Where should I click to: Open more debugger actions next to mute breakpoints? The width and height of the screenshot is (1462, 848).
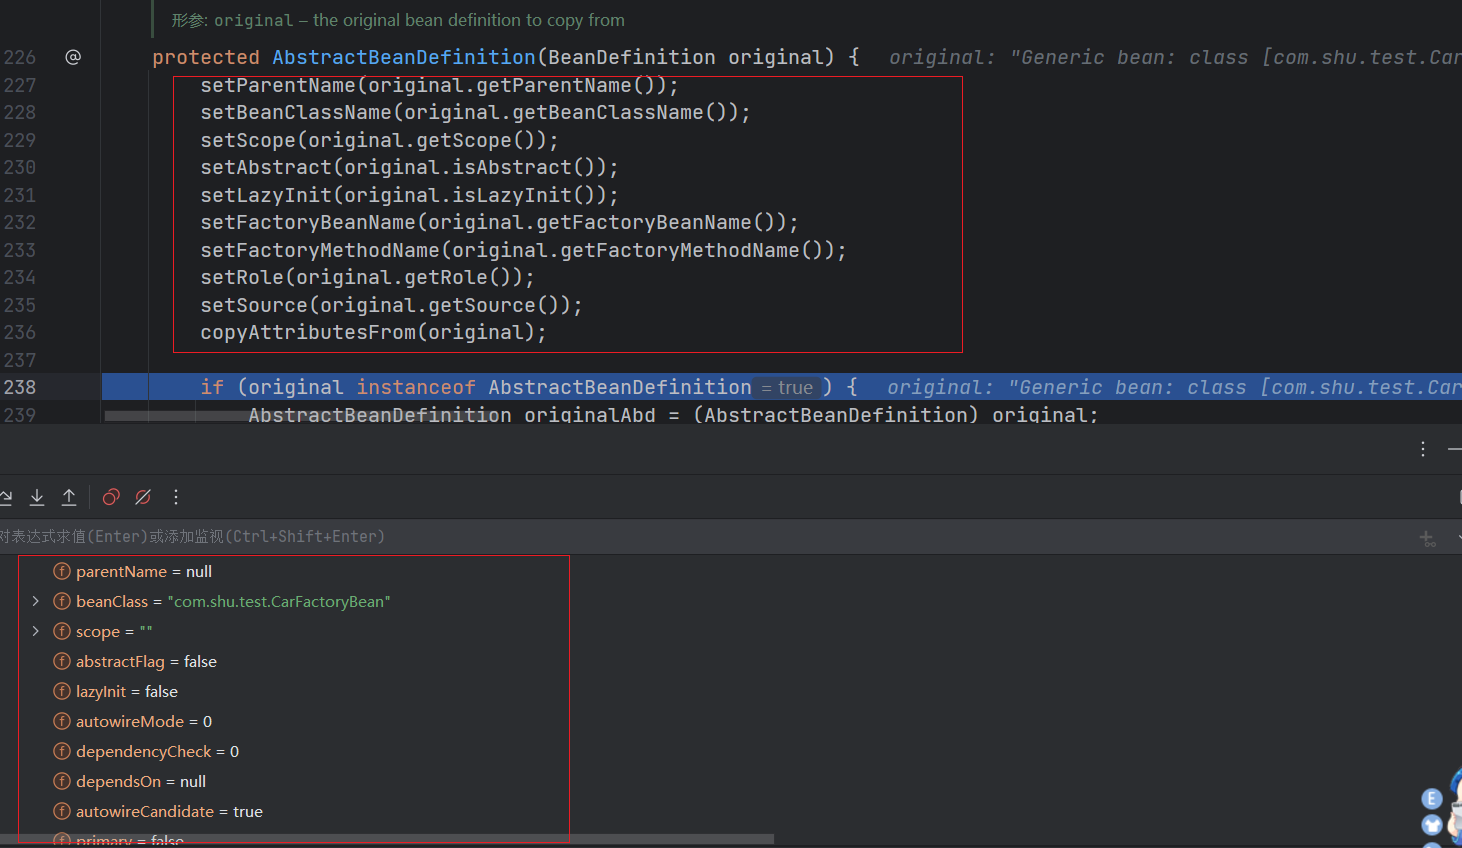(176, 497)
